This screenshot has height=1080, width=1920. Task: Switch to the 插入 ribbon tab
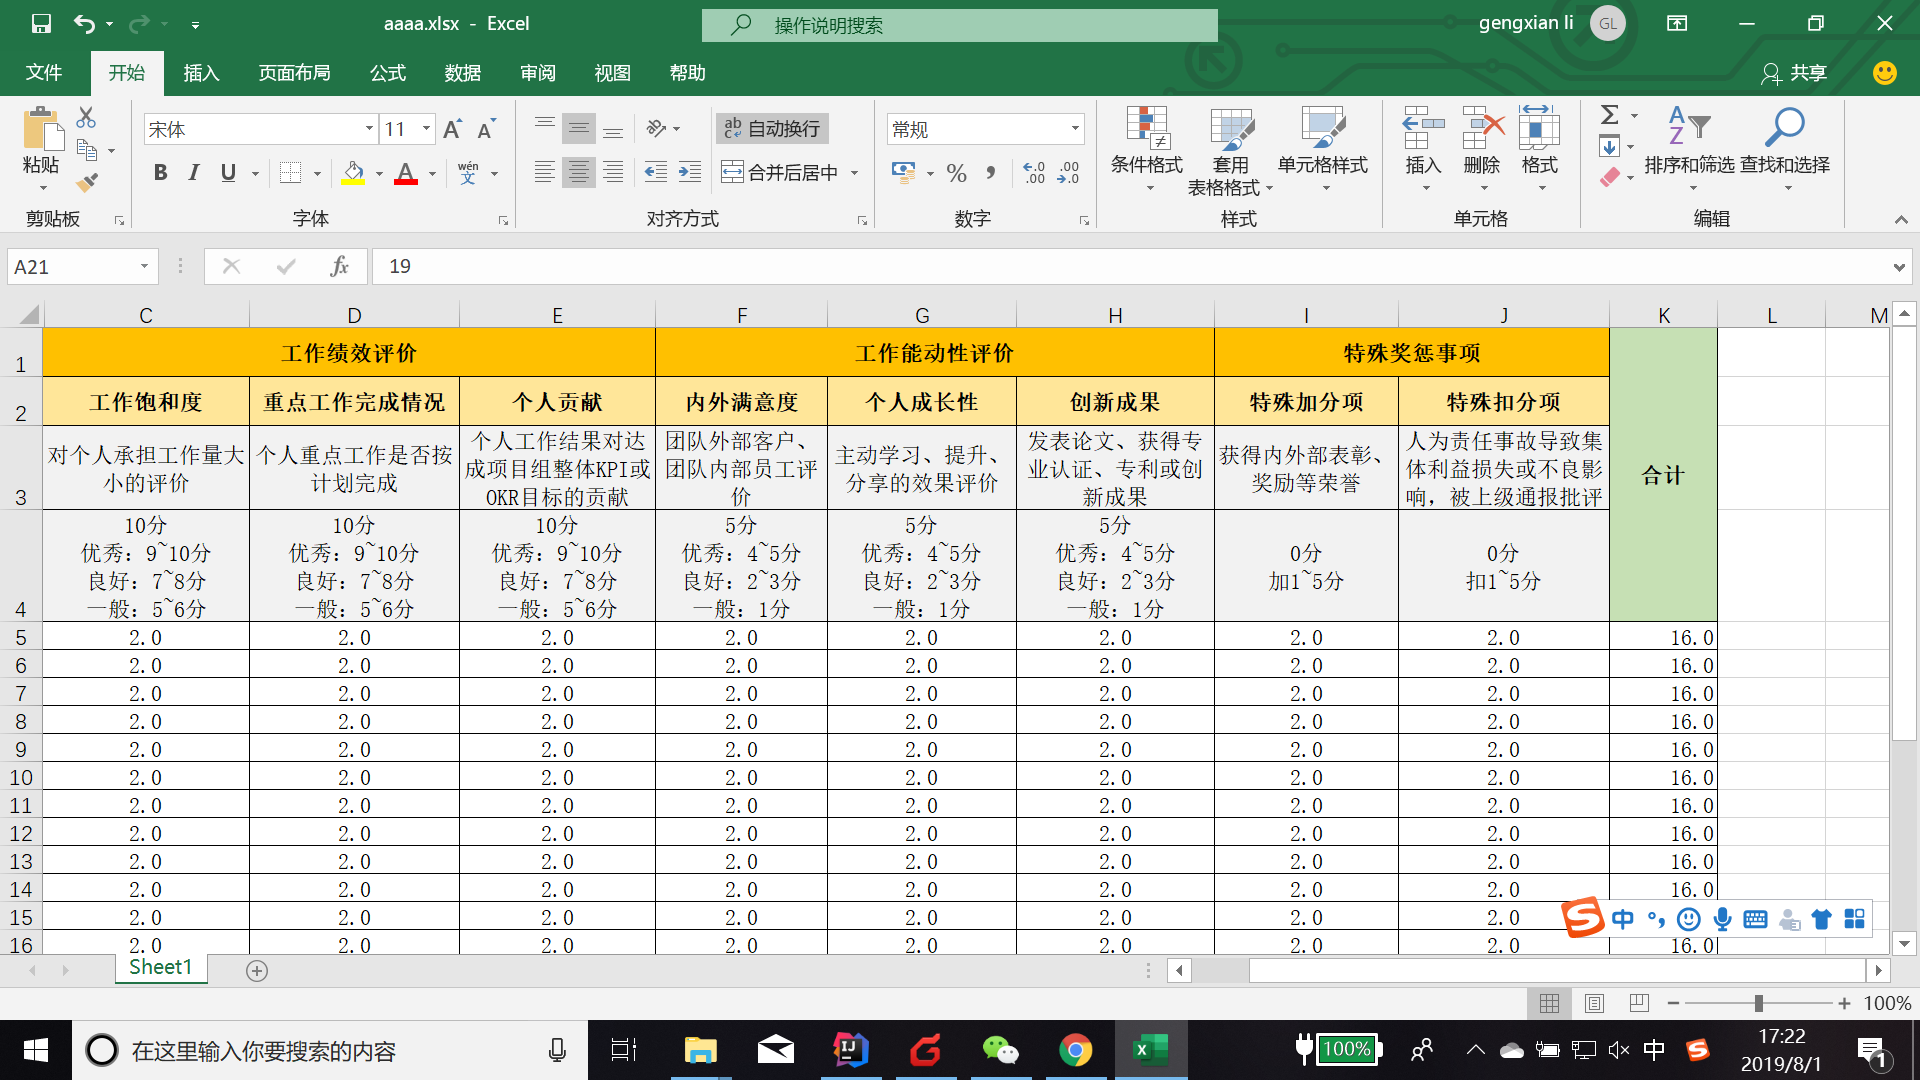point(200,72)
